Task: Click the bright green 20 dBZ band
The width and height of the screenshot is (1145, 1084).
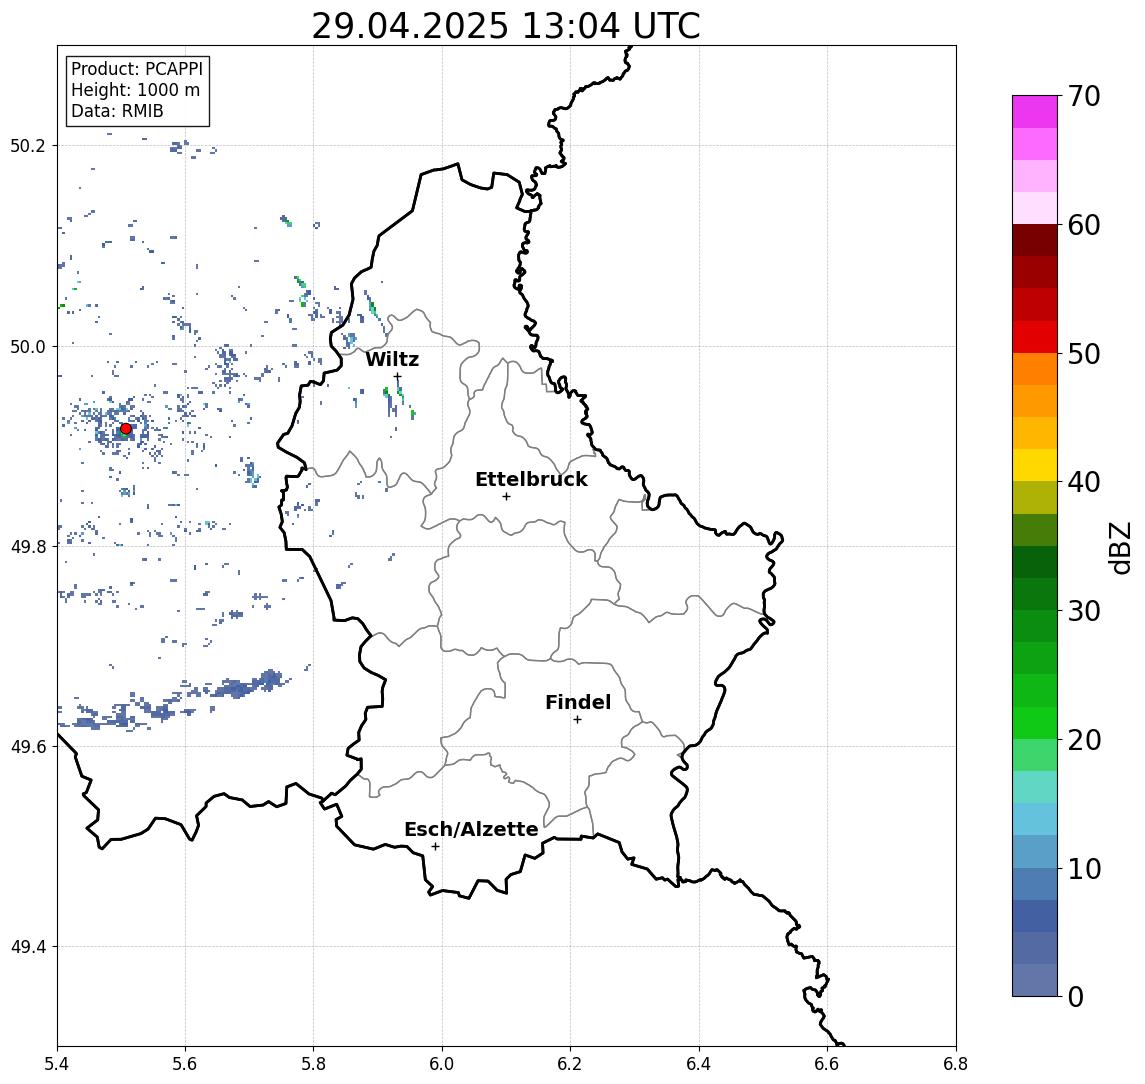Action: [1035, 722]
